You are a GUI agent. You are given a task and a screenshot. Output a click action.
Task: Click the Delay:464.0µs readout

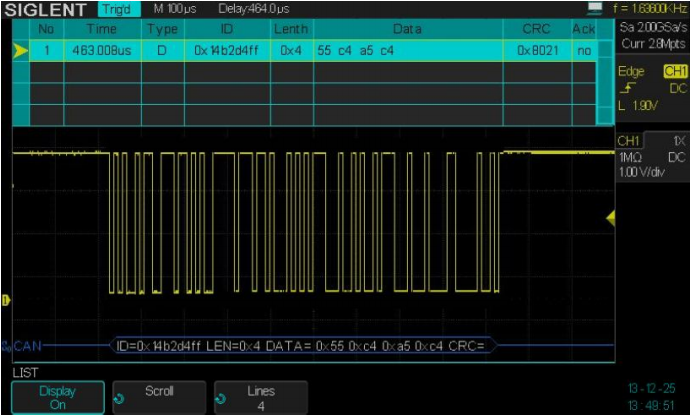[x=254, y=9]
